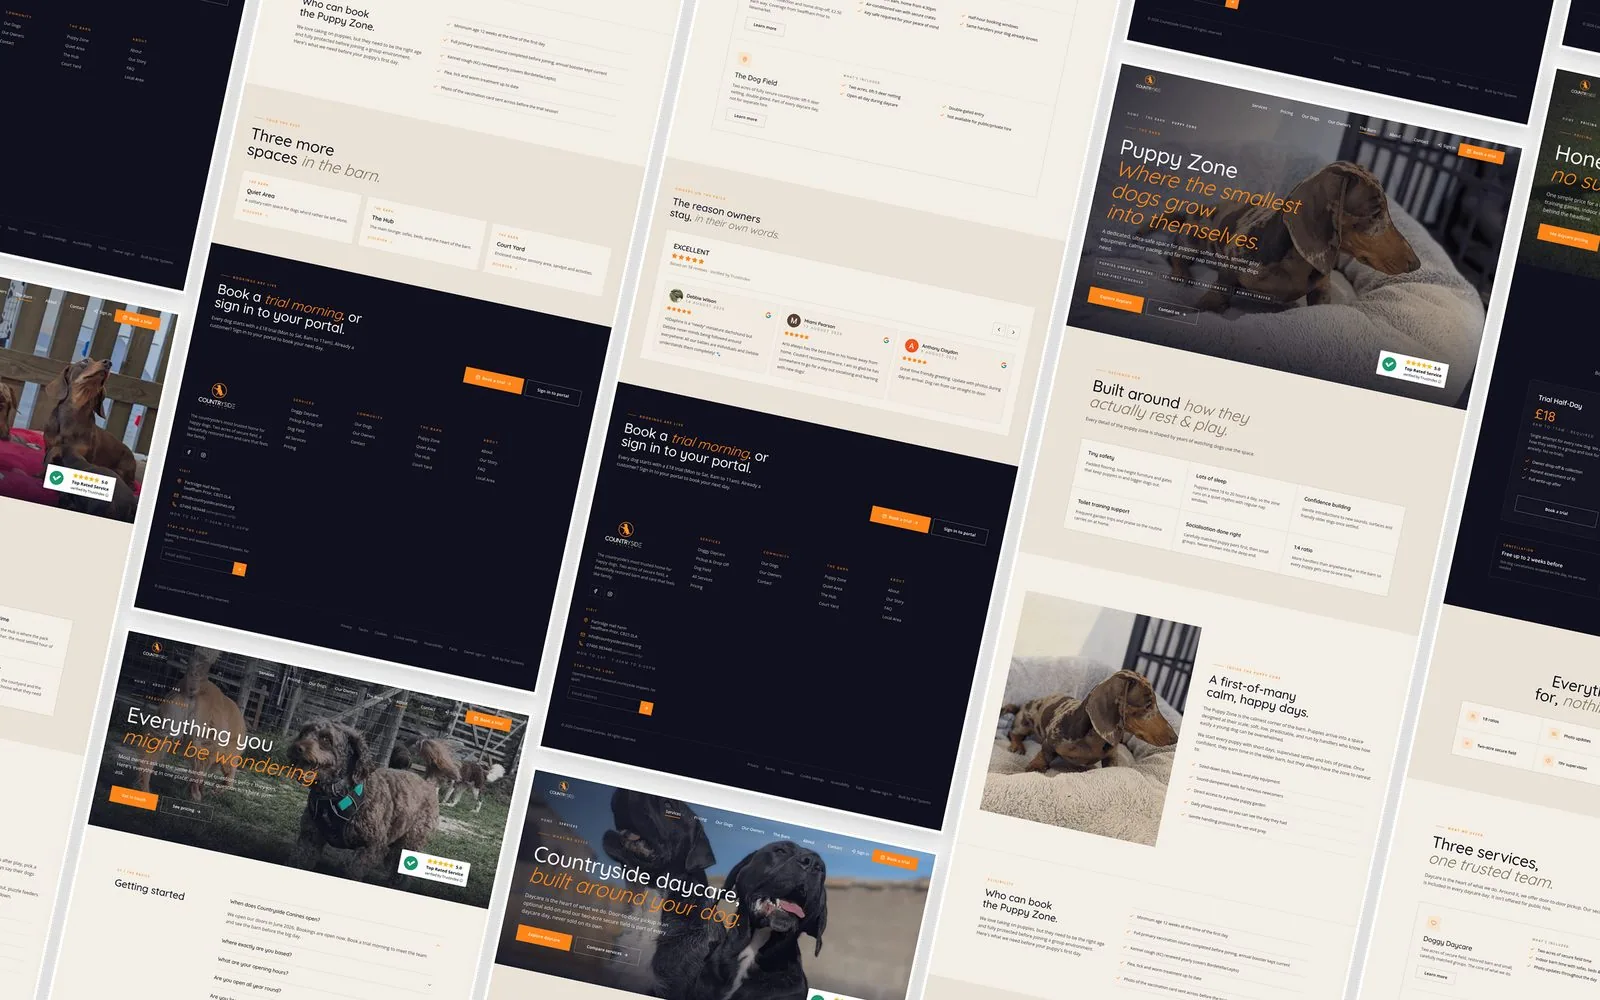Click Explore daycare on Puppy Zone hero
The height and width of the screenshot is (1000, 1600).
[1115, 299]
